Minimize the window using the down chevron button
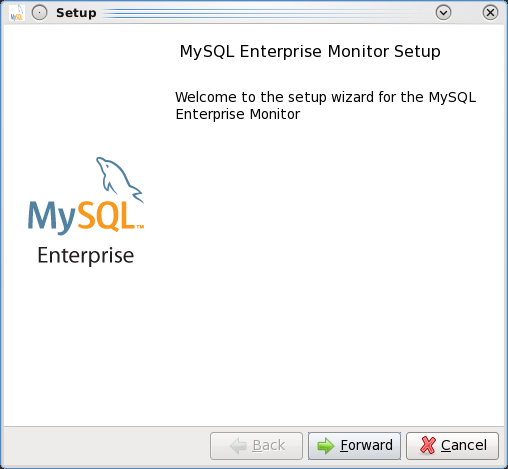 click(443, 13)
